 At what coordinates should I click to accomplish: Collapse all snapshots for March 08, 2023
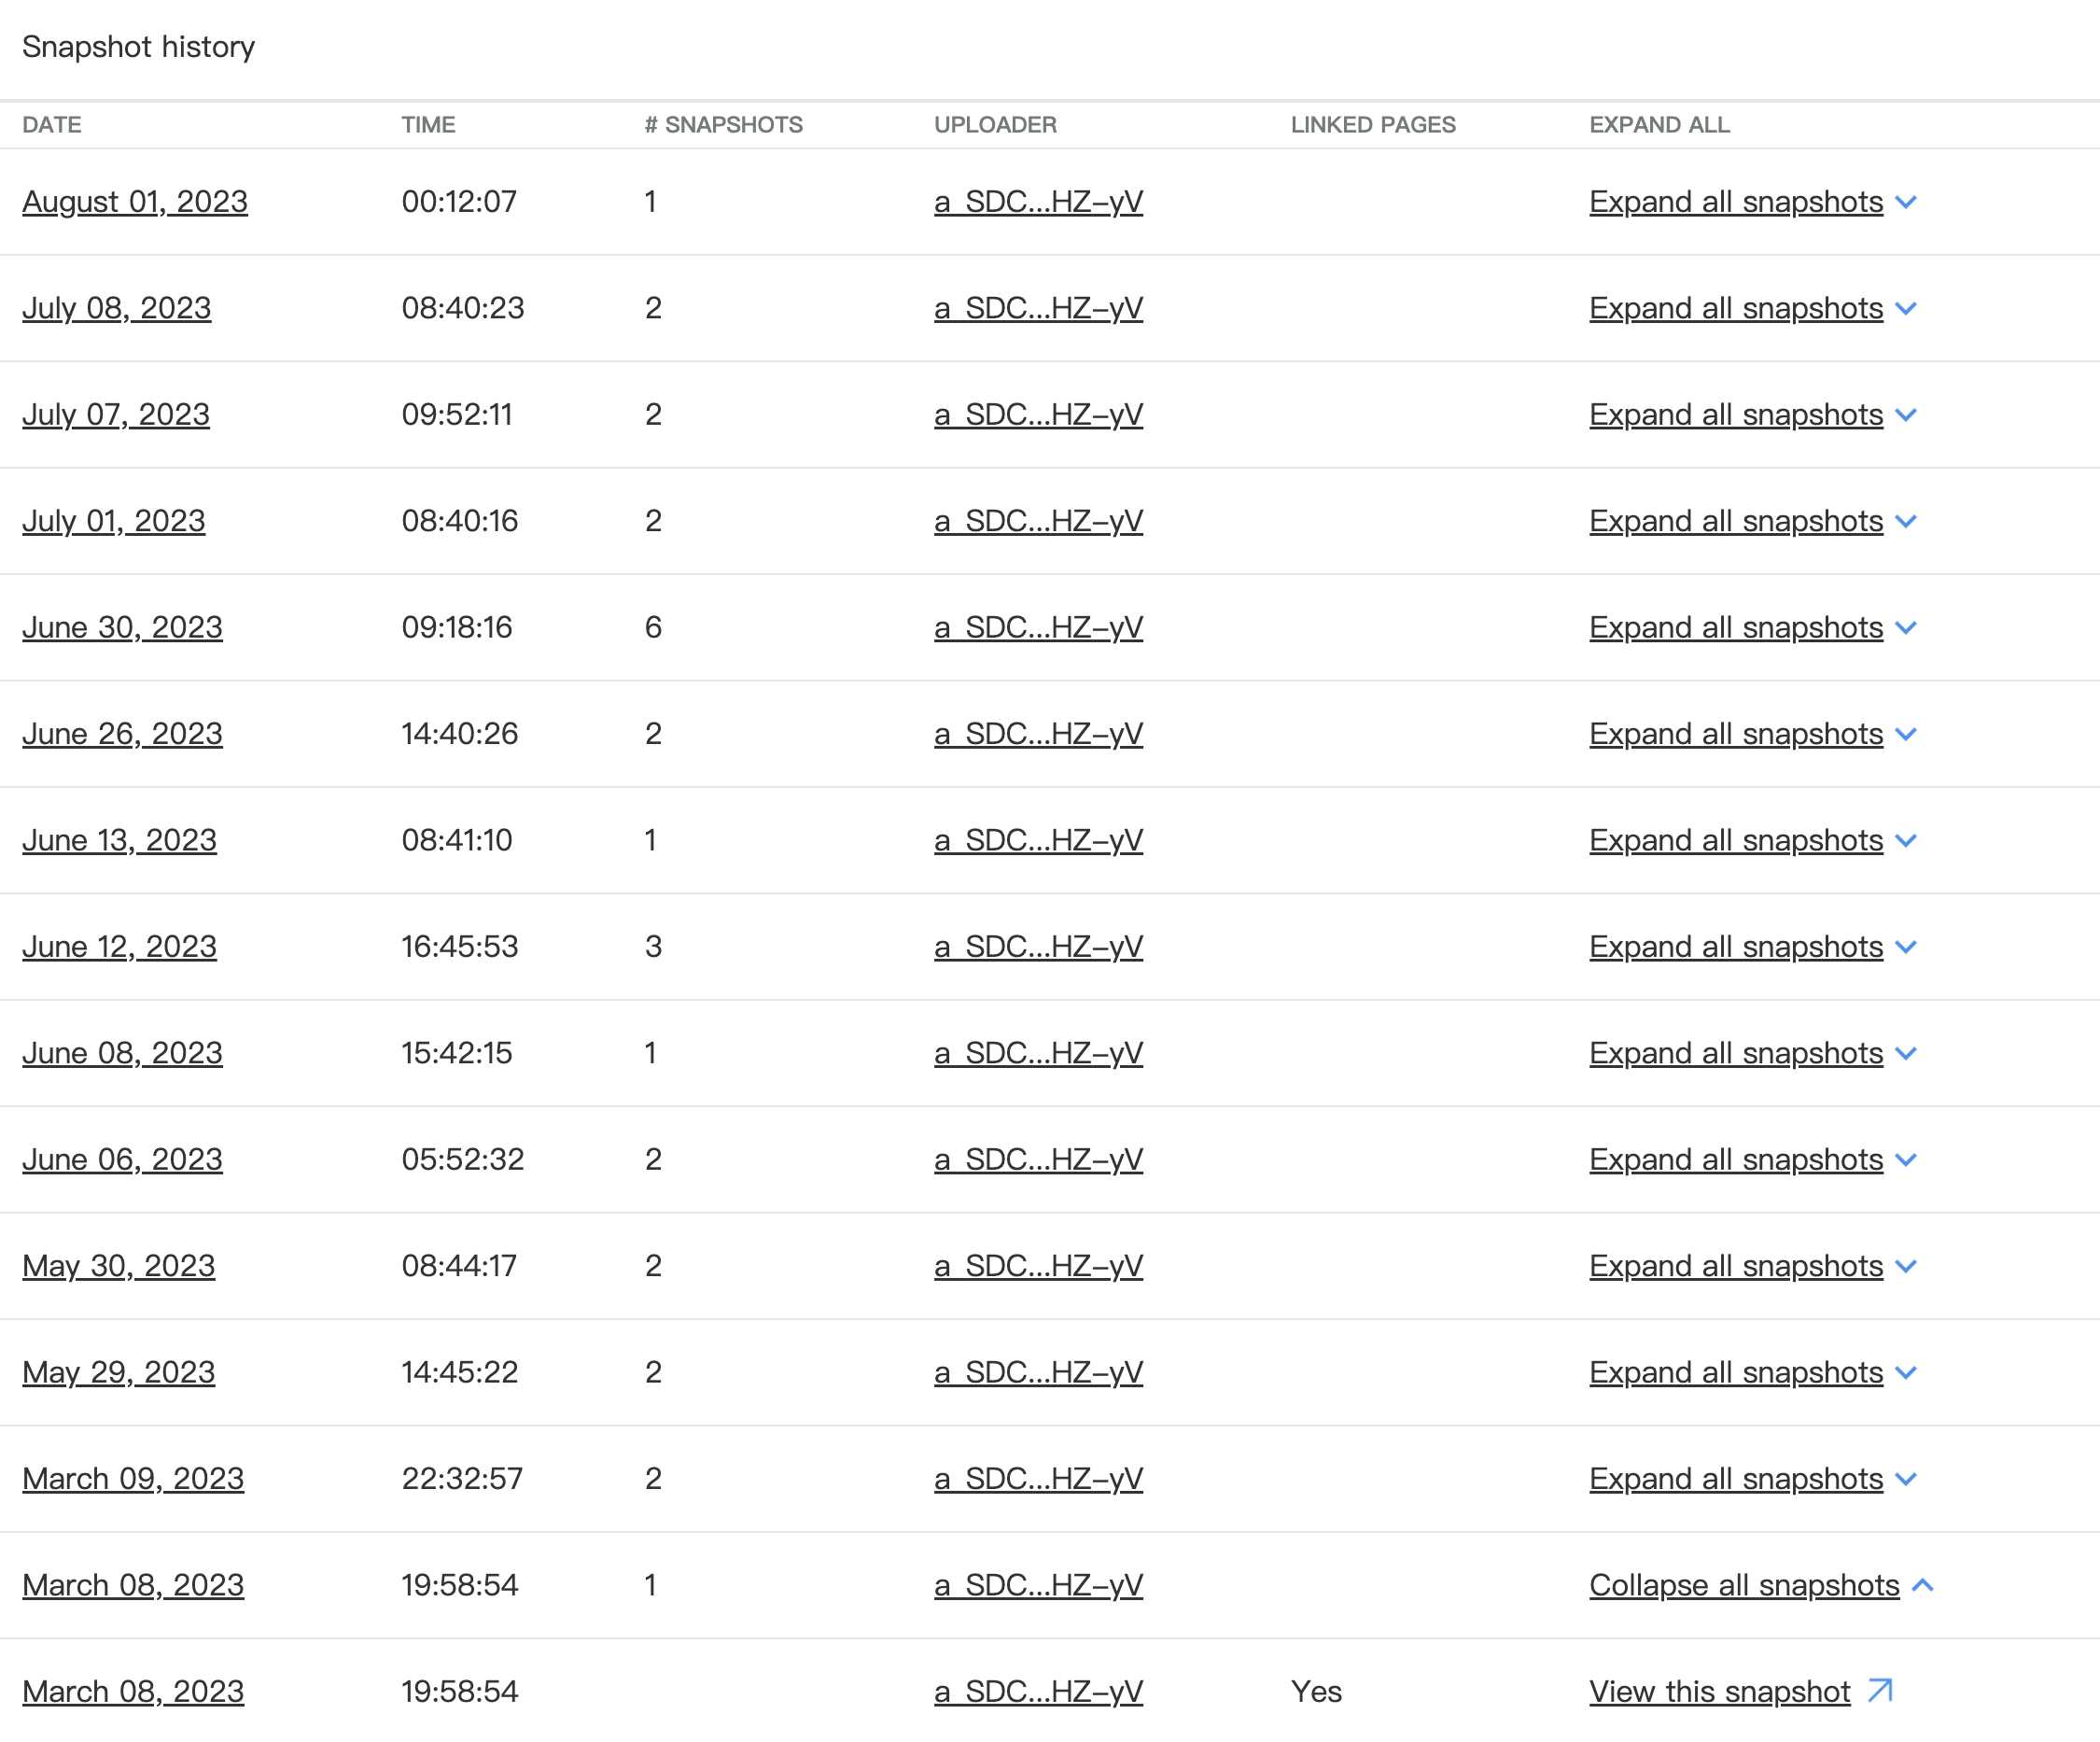coord(1743,1585)
